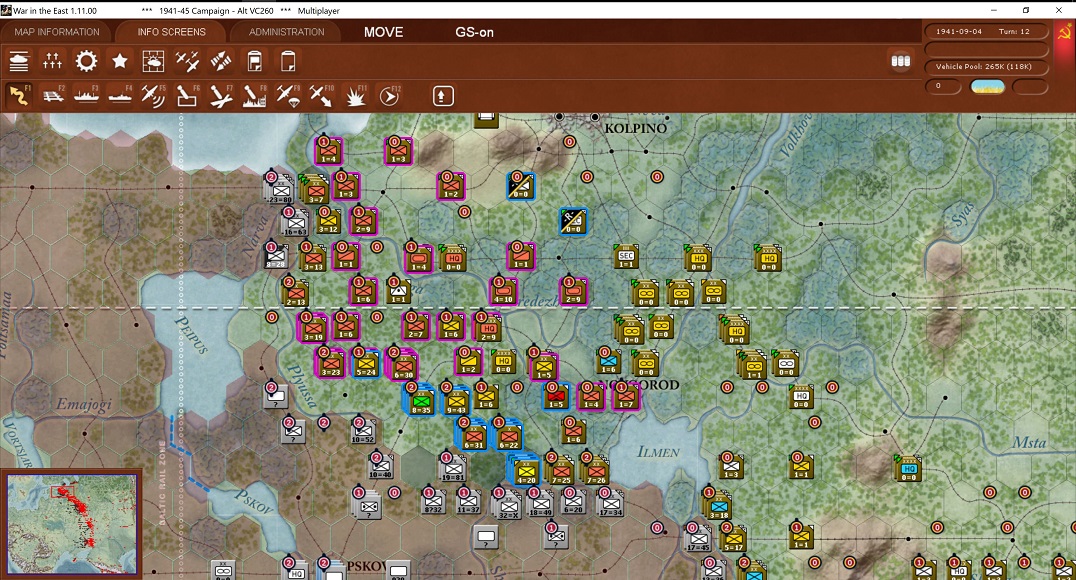Open the Order of Battle screen icon

[19, 62]
